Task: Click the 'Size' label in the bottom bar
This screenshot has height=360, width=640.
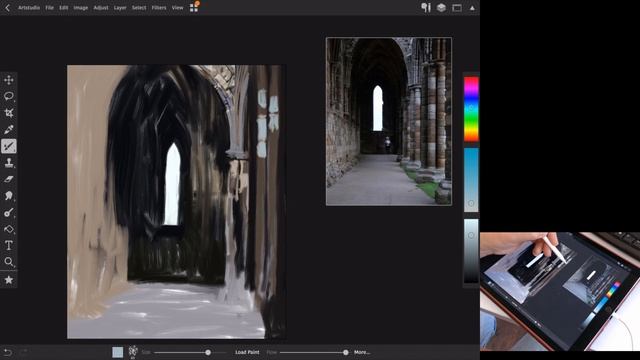Action: click(146, 352)
